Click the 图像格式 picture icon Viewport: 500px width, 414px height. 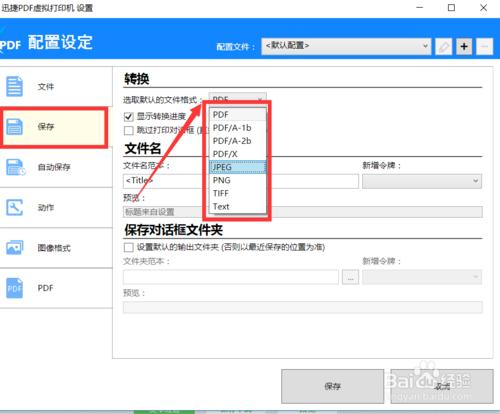(x=15, y=247)
